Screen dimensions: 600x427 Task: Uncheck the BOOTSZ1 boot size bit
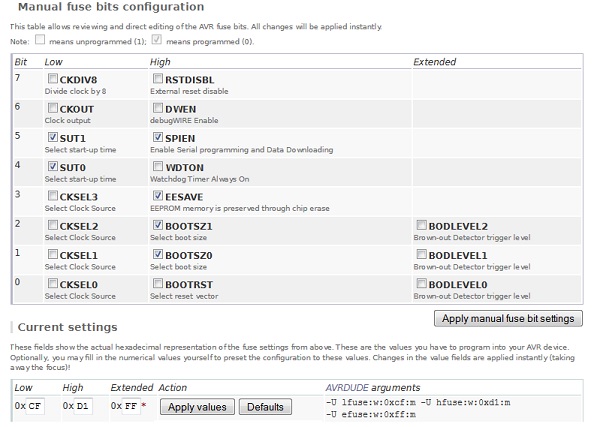pos(158,225)
